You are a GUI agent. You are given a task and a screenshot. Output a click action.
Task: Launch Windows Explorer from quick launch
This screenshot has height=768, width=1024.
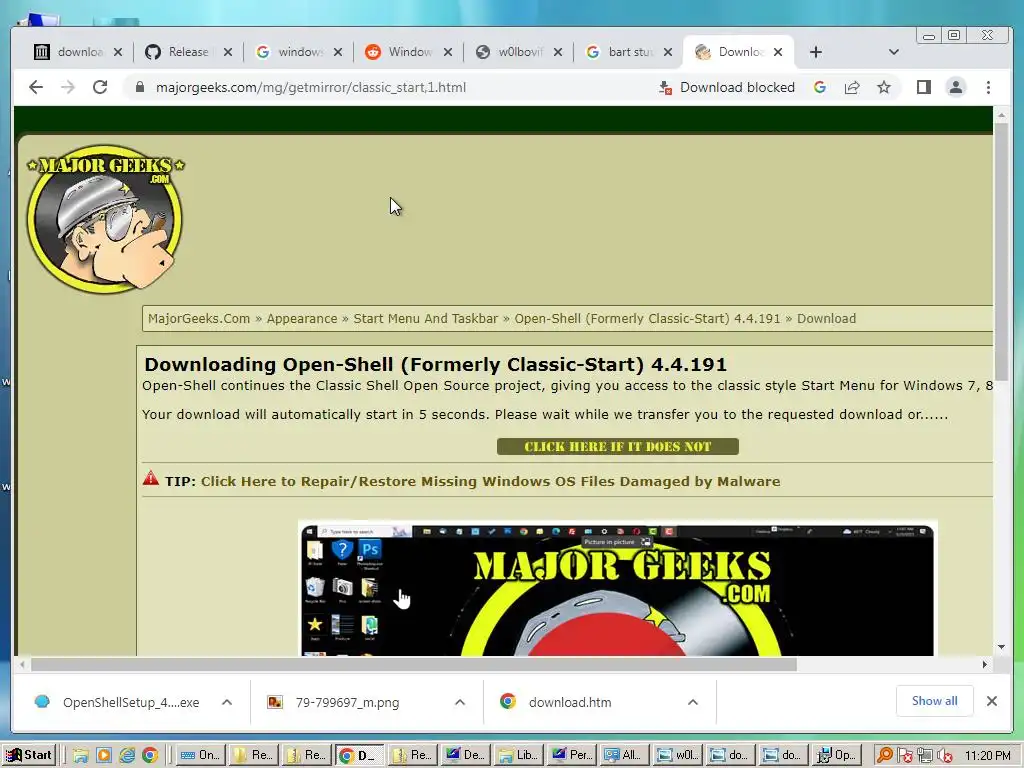[81, 756]
